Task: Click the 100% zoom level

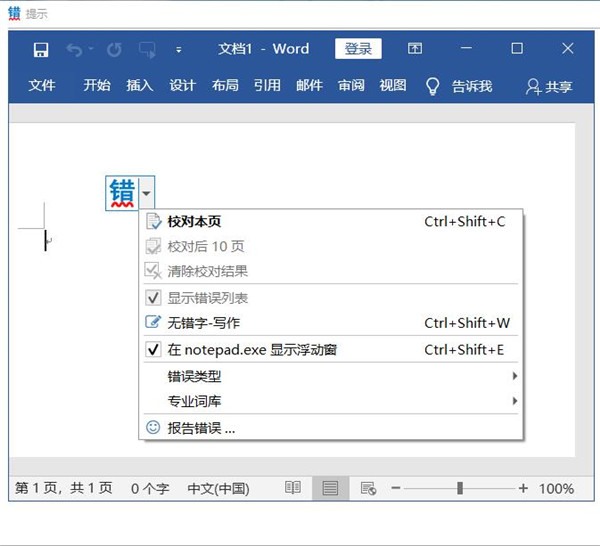Action: pyautogui.click(x=556, y=489)
